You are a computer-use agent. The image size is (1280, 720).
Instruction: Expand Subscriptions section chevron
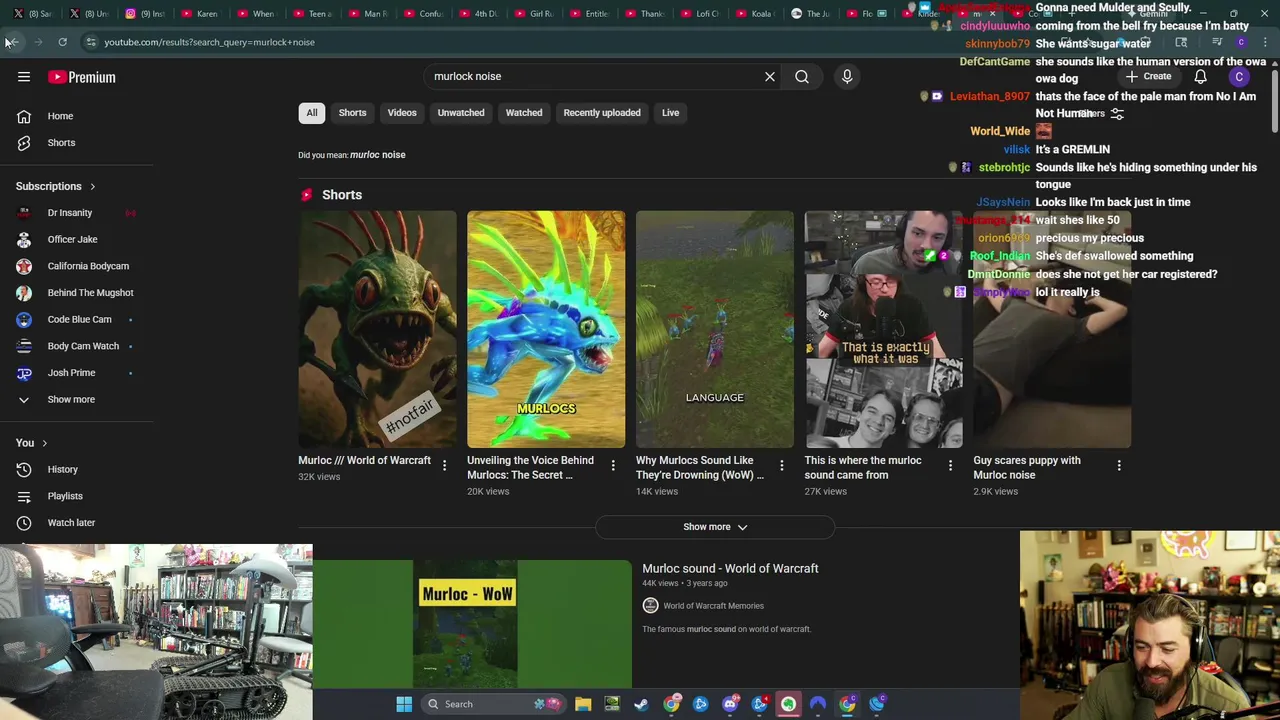coord(92,187)
